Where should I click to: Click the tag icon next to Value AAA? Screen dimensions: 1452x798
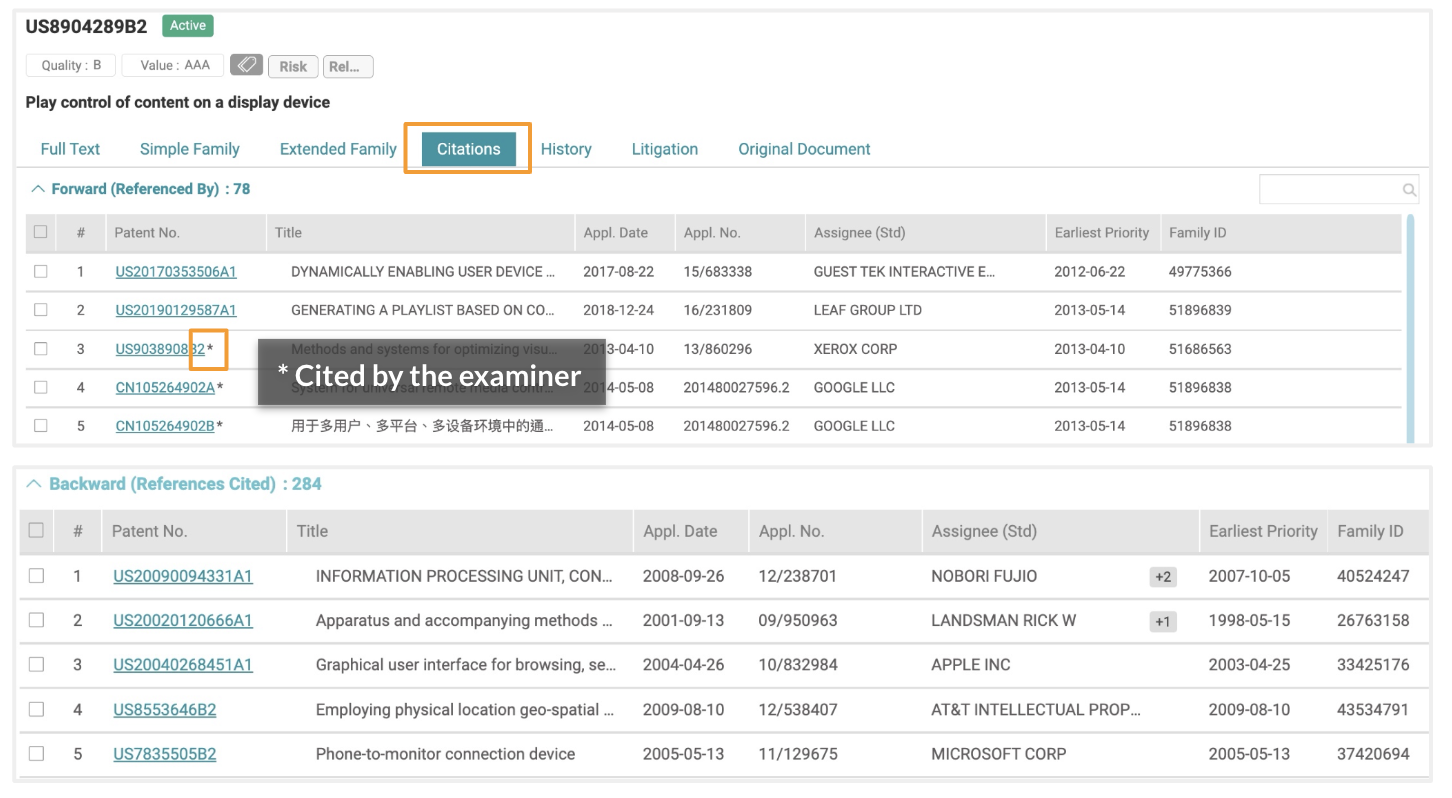click(246, 65)
